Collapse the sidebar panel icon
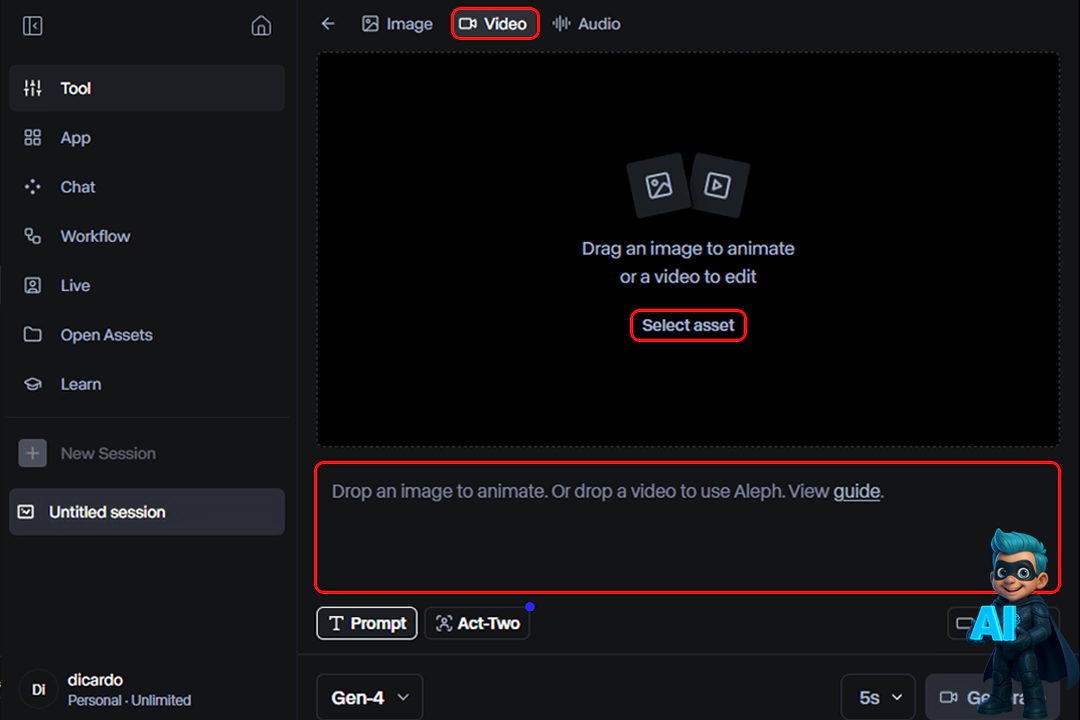This screenshot has width=1080, height=720. pos(33,26)
